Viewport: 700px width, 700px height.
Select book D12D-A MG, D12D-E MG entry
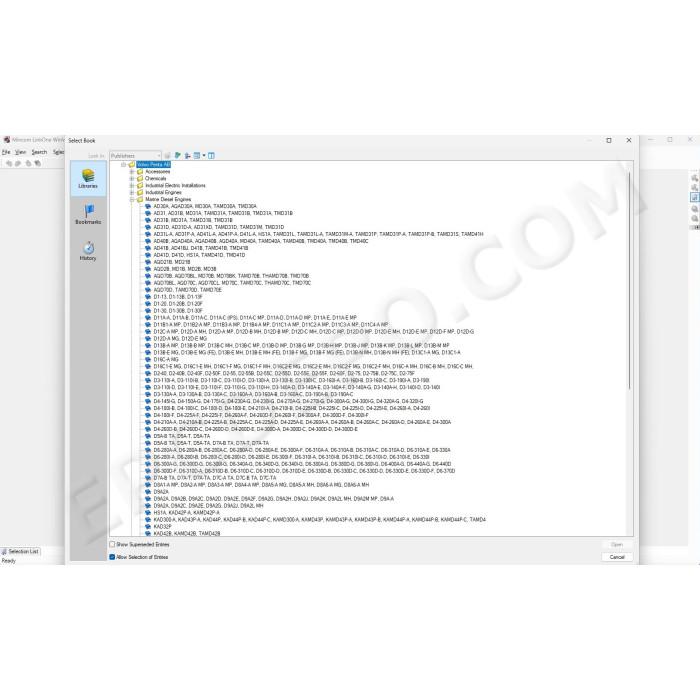(180, 338)
